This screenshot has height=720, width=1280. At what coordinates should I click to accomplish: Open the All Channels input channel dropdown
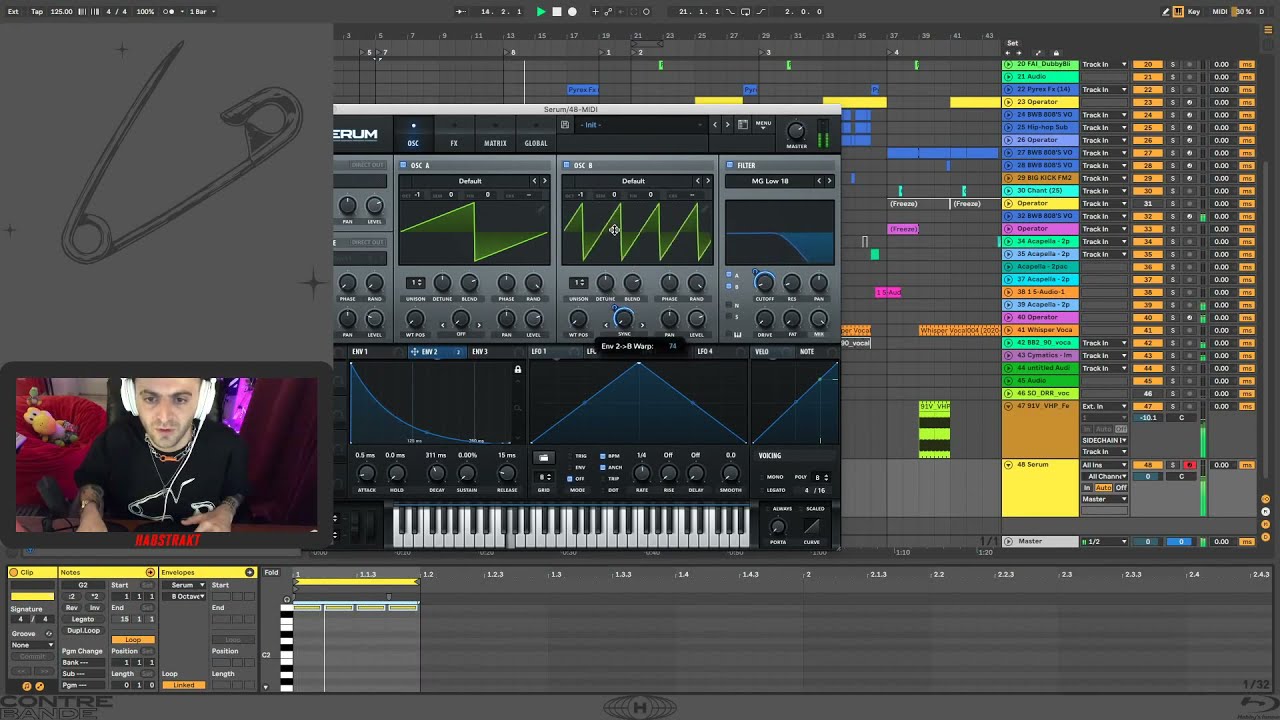(x=1104, y=476)
